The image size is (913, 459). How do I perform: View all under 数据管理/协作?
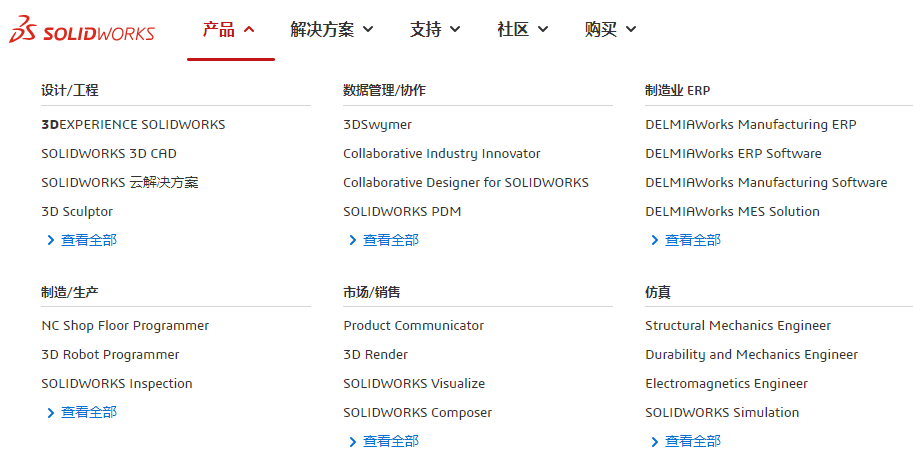tap(384, 240)
